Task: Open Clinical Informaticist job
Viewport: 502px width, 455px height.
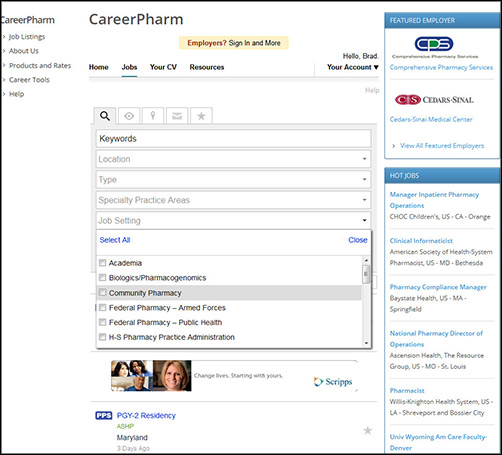Action: [x=421, y=241]
